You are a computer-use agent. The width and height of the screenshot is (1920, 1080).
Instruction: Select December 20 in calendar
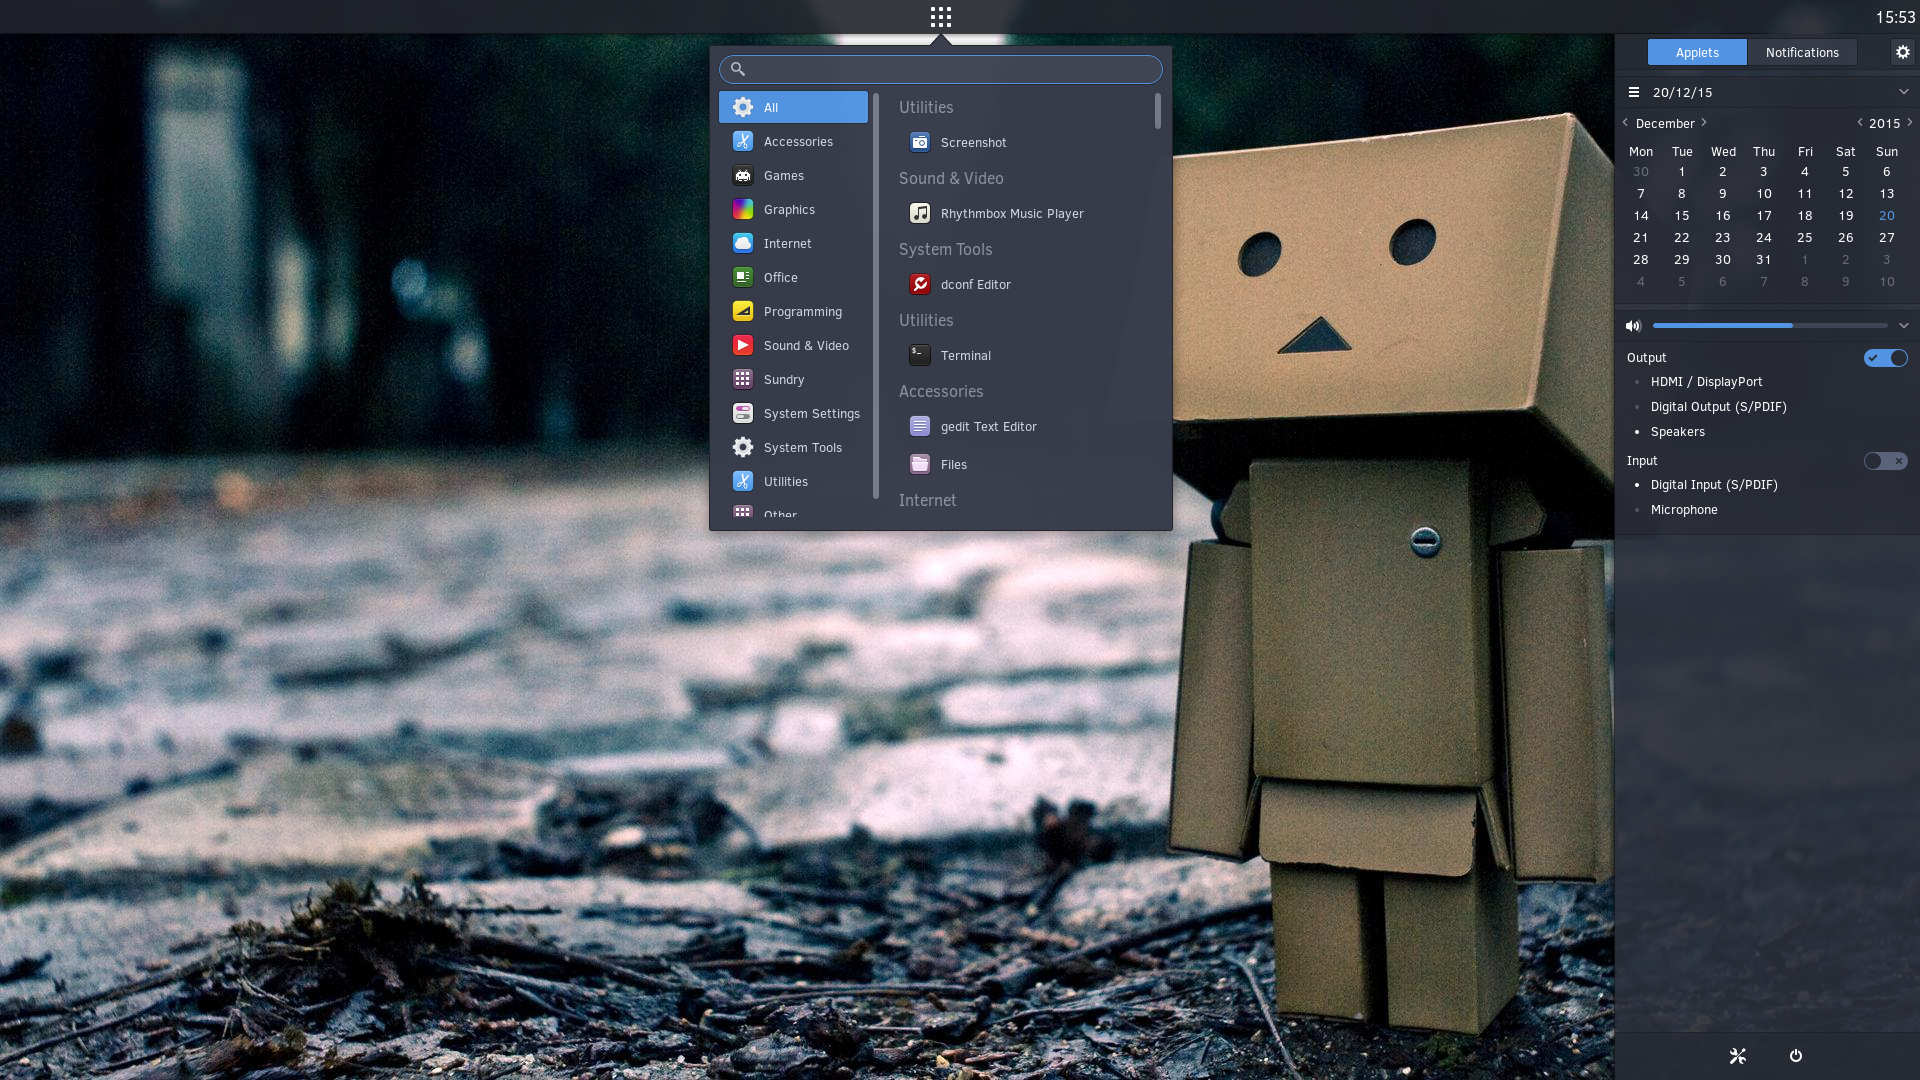[1886, 216]
